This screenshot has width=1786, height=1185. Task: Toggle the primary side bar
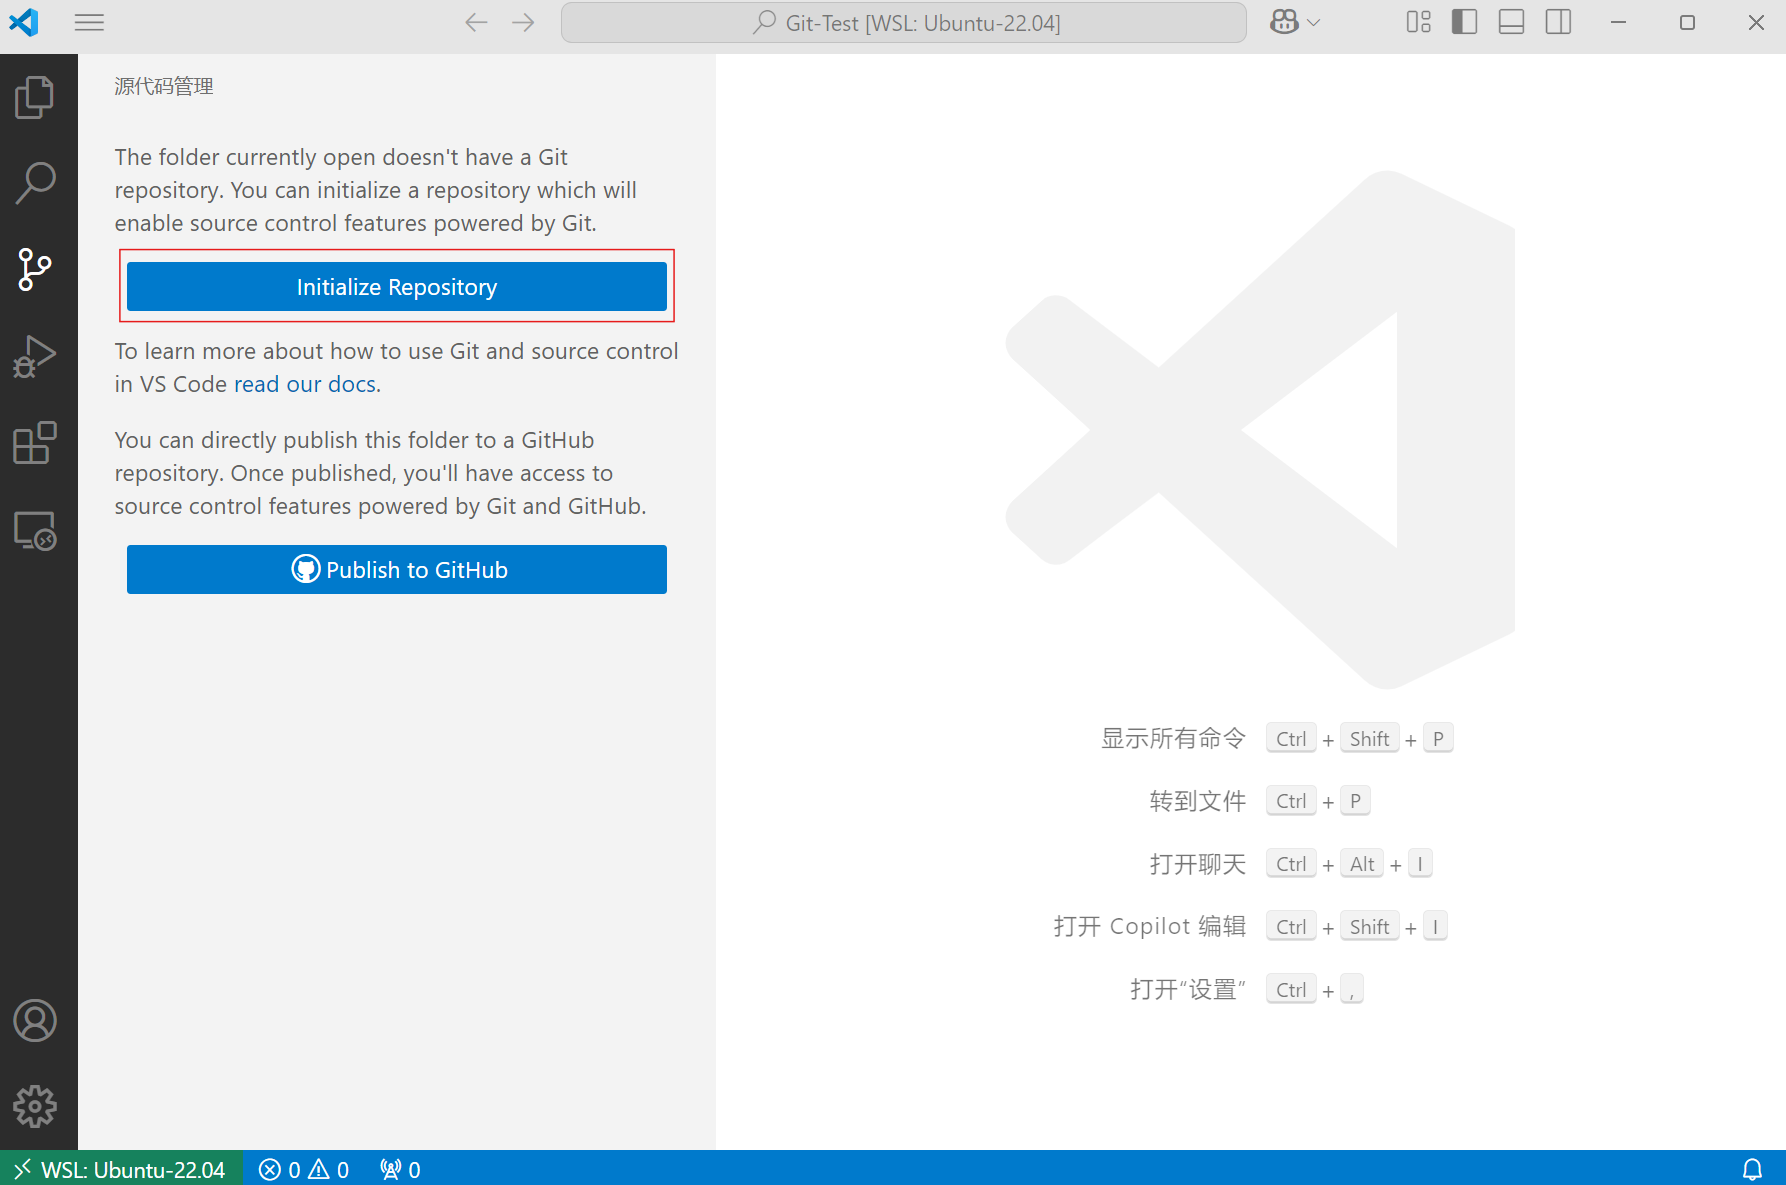point(1464,22)
